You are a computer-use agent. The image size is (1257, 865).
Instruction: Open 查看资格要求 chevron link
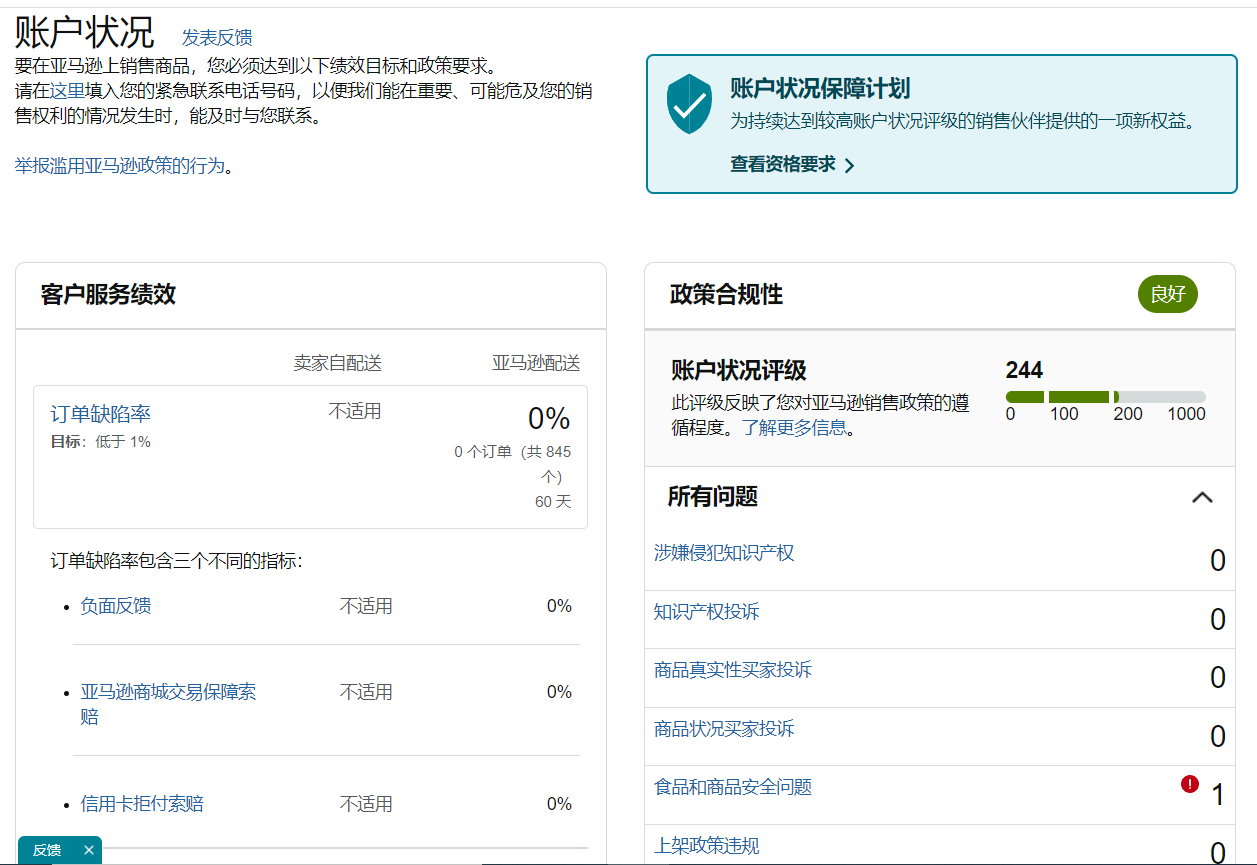point(792,165)
